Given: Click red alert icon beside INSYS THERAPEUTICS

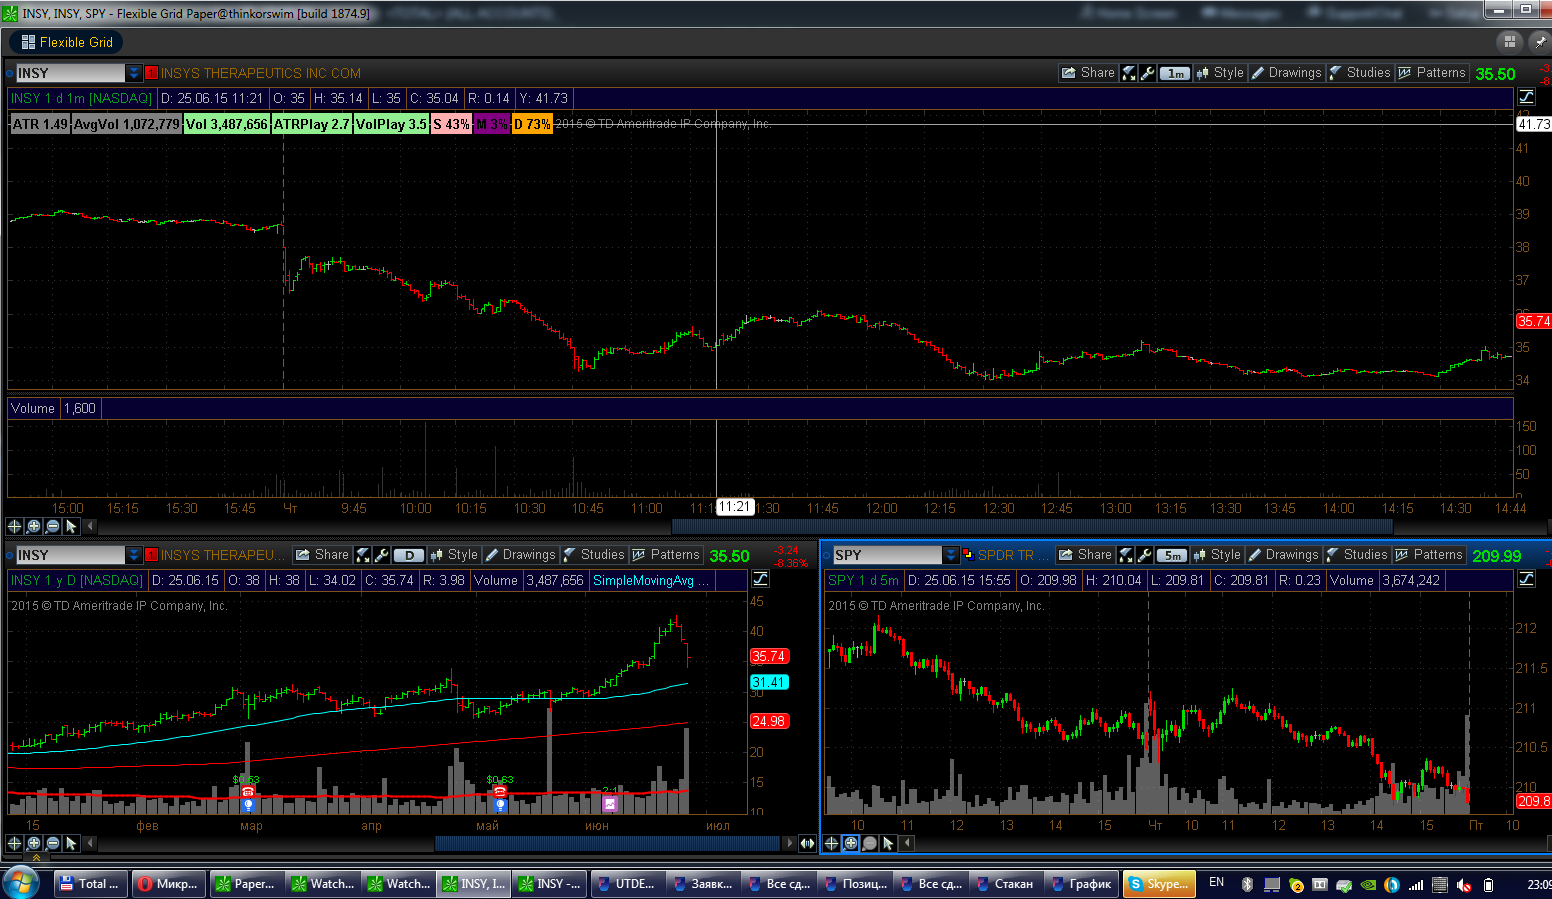Looking at the screenshot, I should point(151,73).
